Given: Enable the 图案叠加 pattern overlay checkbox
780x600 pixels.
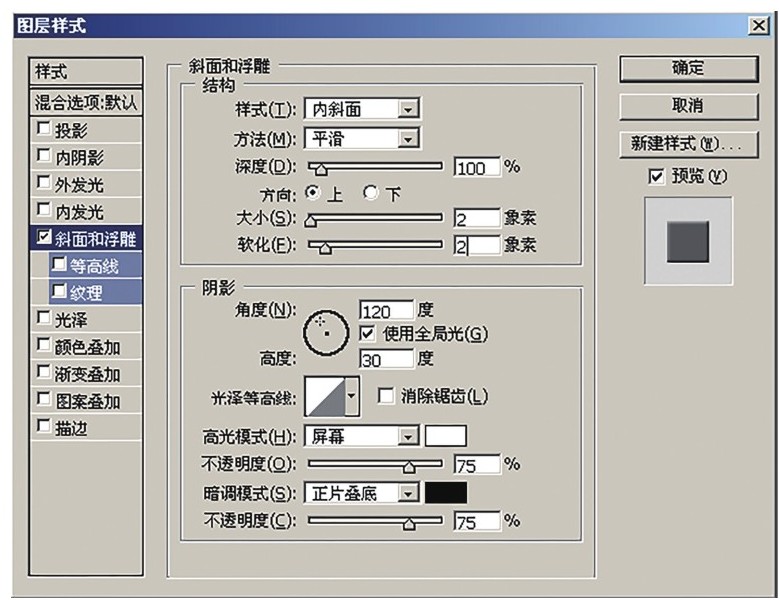Looking at the screenshot, I should (44, 399).
